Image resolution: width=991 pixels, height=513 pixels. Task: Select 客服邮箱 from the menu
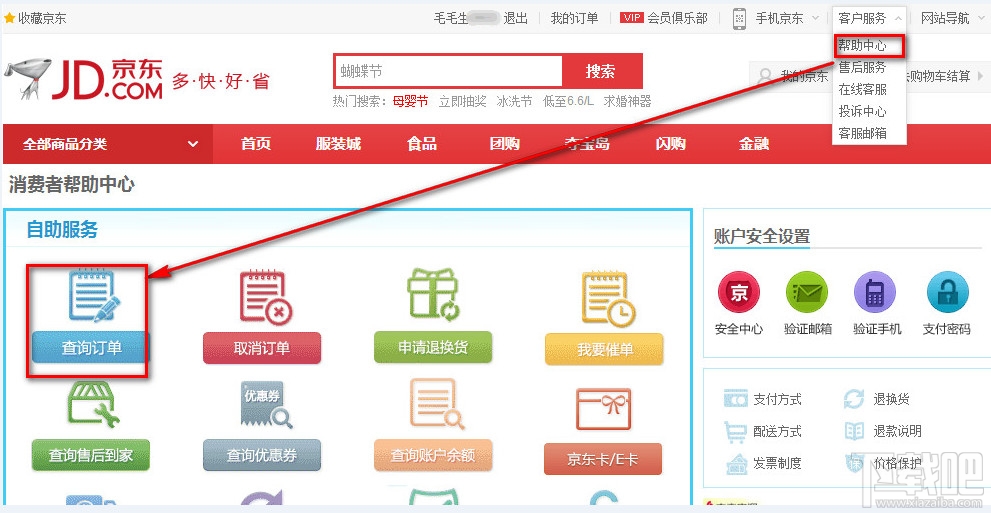click(863, 133)
